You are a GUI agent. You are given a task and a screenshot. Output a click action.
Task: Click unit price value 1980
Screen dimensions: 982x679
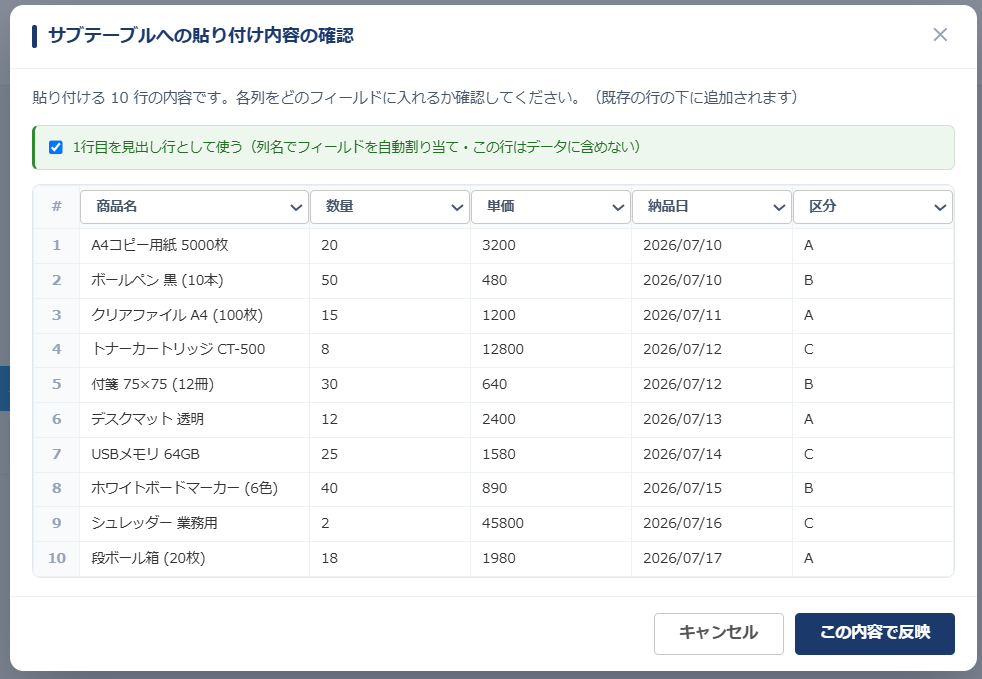(x=499, y=559)
